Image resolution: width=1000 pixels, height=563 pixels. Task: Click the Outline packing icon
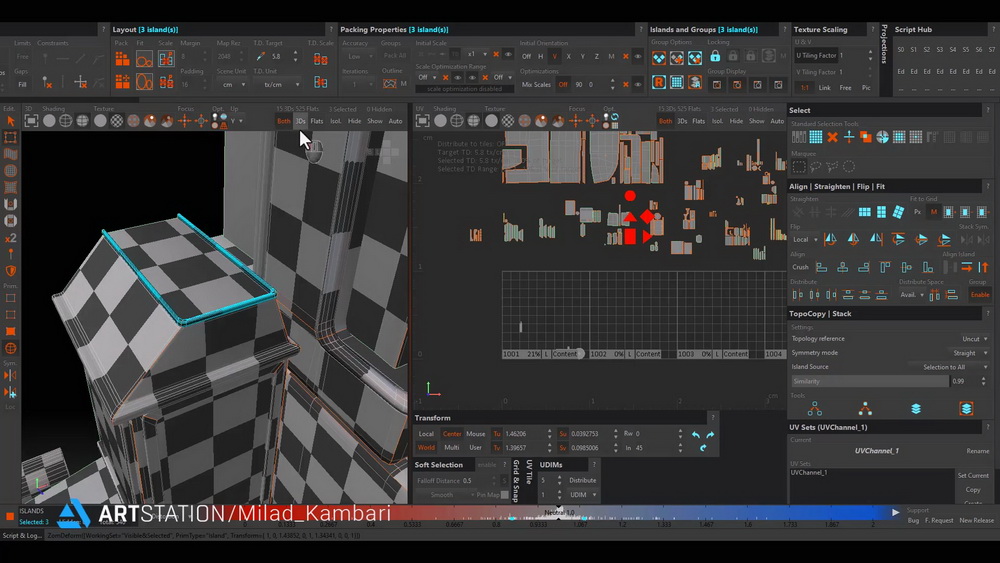(389, 84)
